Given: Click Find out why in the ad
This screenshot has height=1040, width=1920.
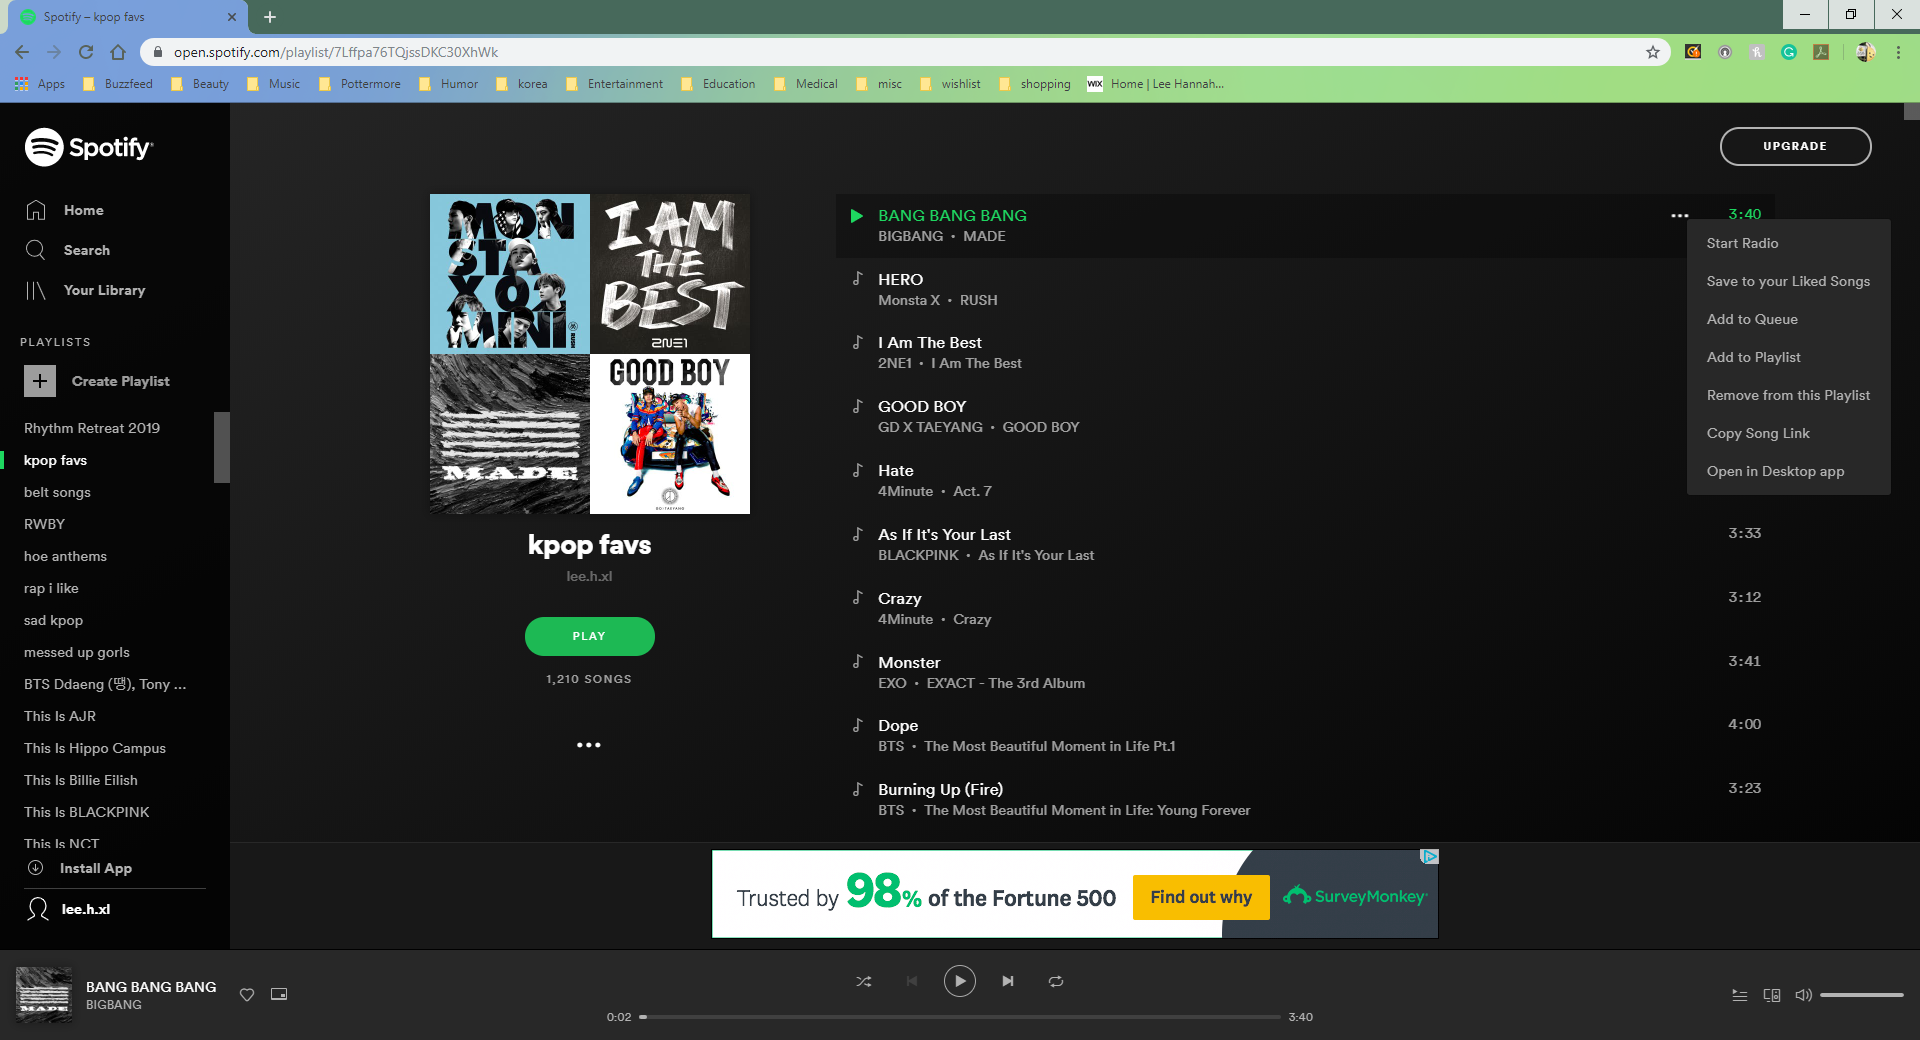Looking at the screenshot, I should 1201,897.
